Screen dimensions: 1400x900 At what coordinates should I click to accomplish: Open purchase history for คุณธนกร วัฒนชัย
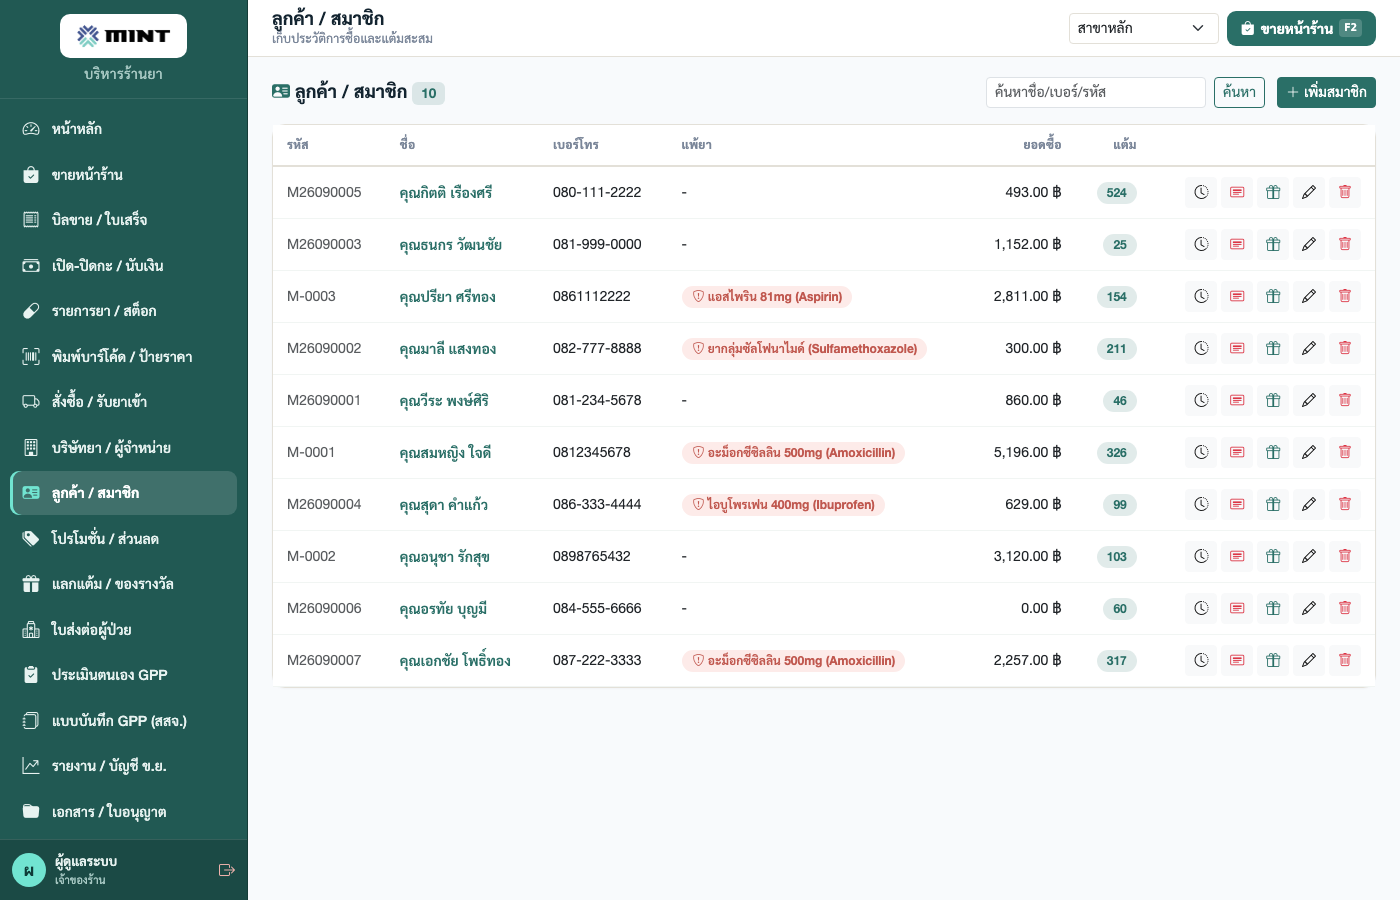tap(1201, 244)
